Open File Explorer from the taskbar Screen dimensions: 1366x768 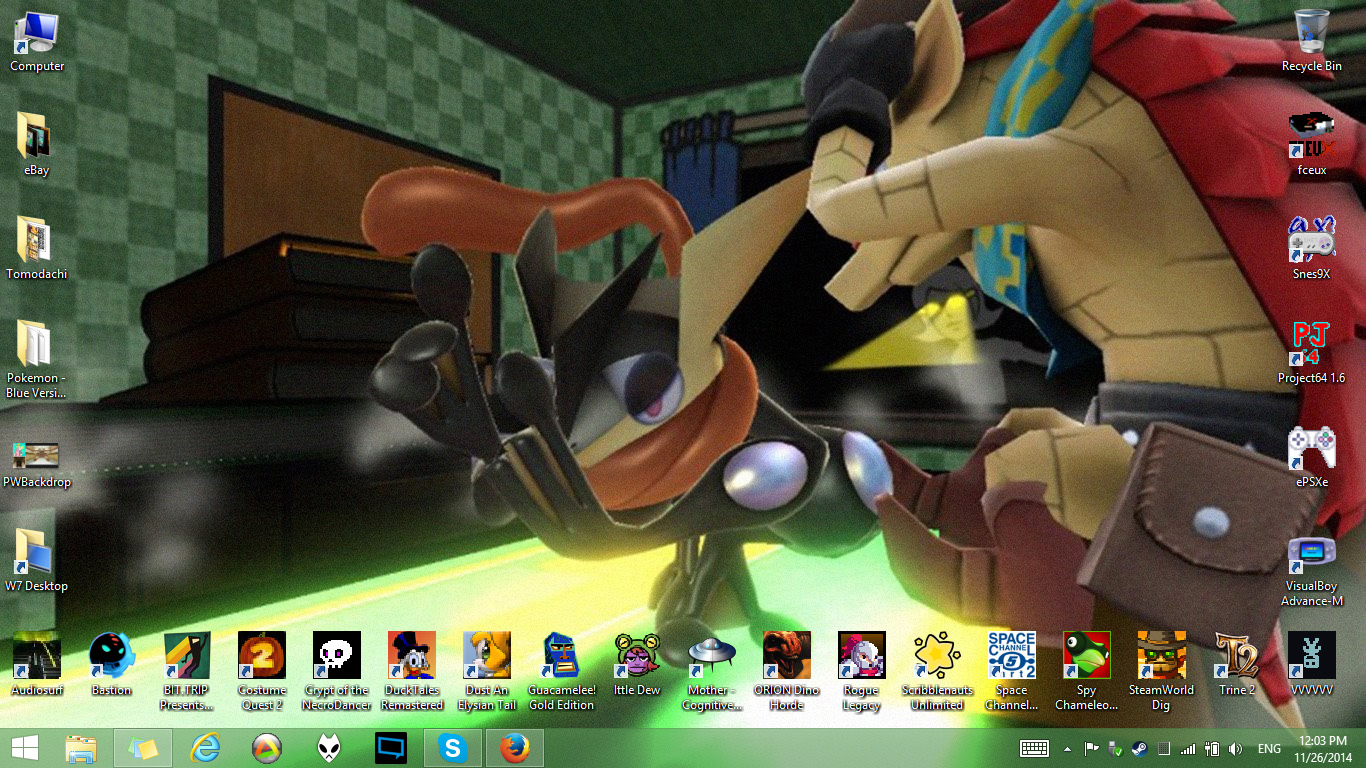tap(81, 748)
